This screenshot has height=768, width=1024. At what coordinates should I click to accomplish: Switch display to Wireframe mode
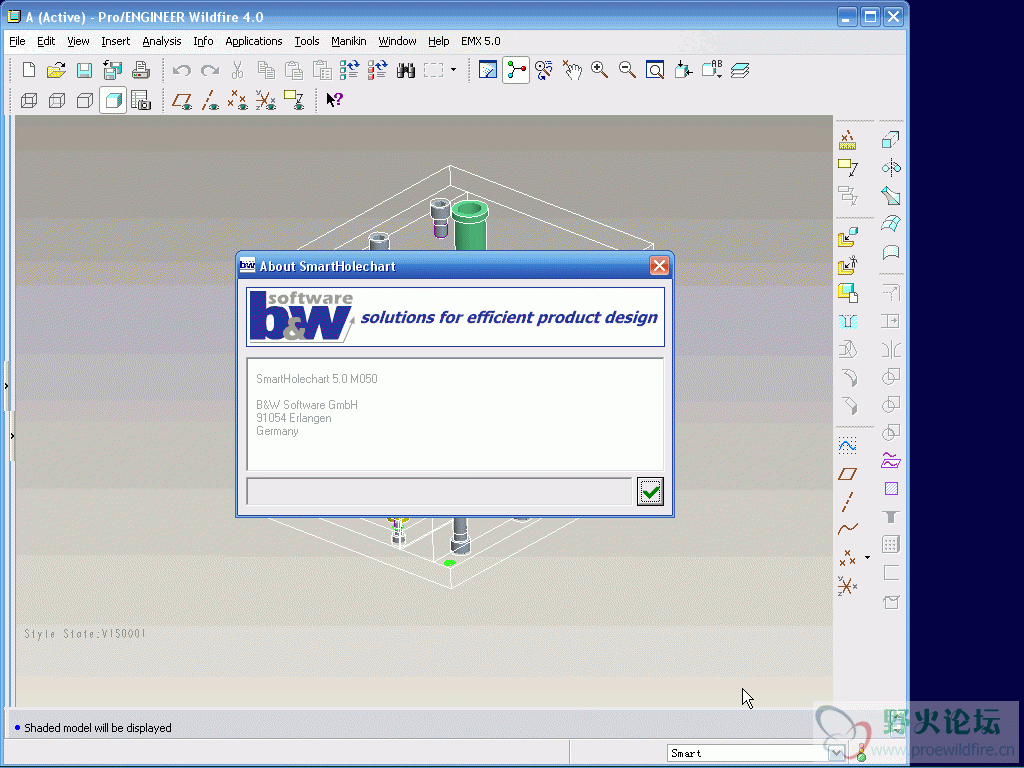29,101
